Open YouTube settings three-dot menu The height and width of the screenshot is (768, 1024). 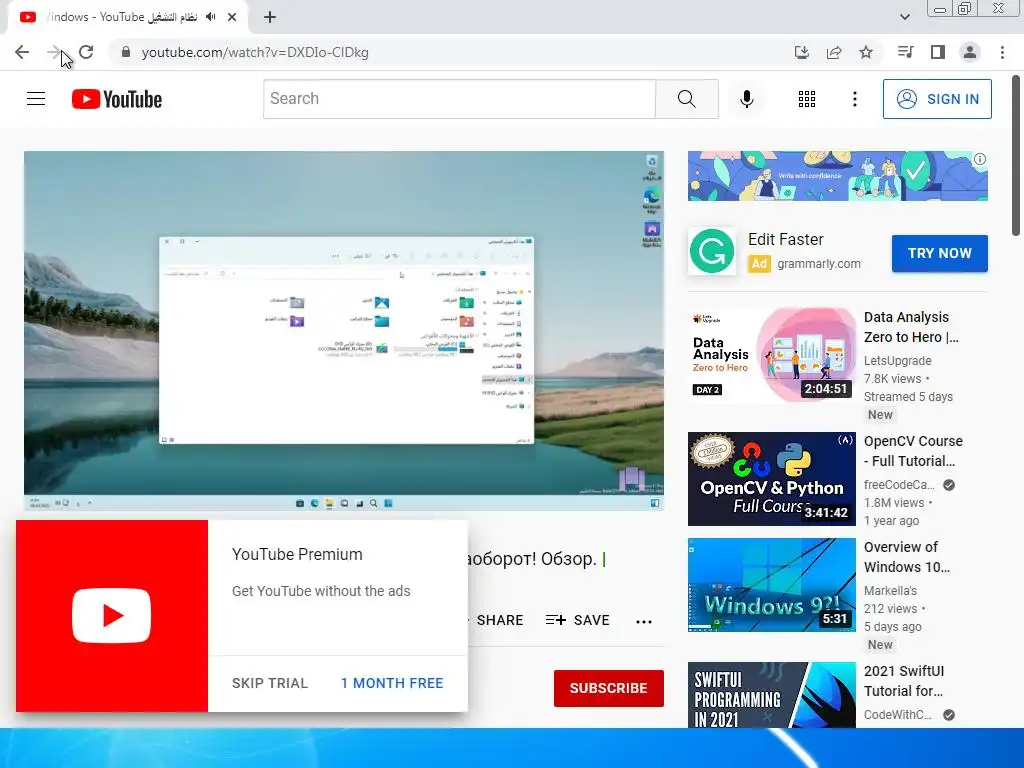854,99
